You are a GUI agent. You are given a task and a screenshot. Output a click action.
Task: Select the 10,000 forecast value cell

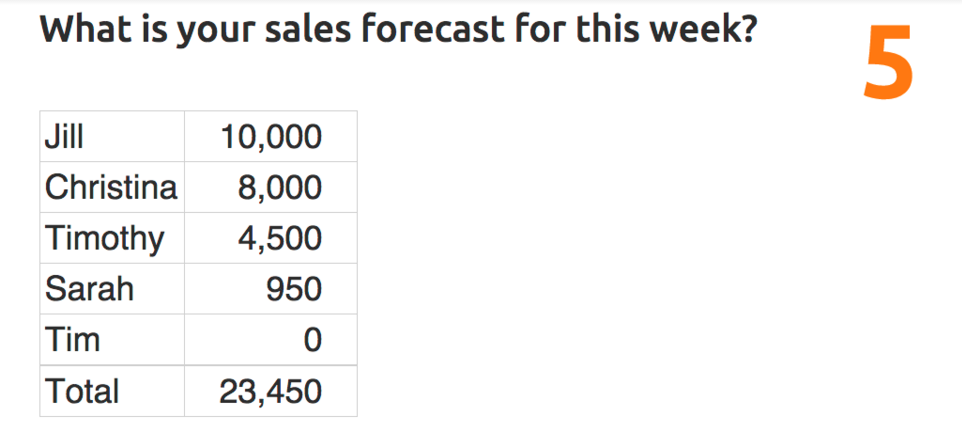(271, 136)
